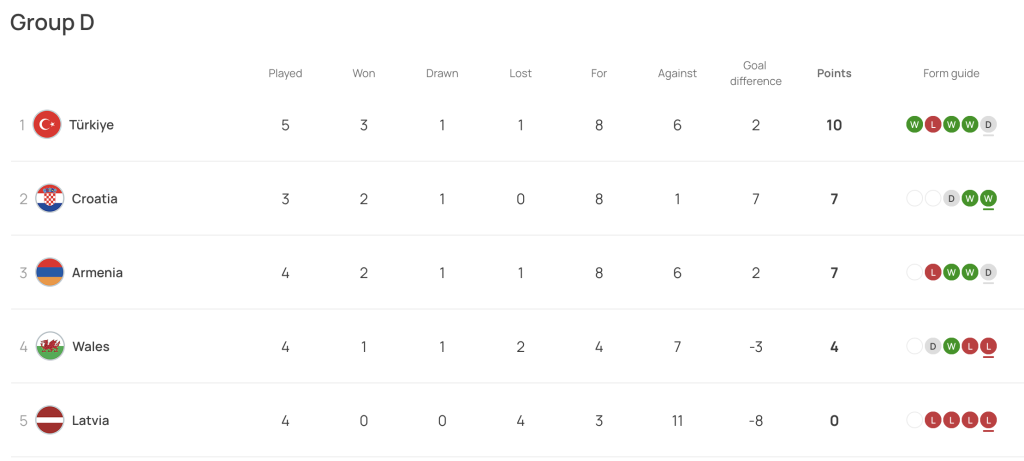This screenshot has height=461, width=1024.
Task: Click the Croatia flag icon
Action: coord(50,199)
